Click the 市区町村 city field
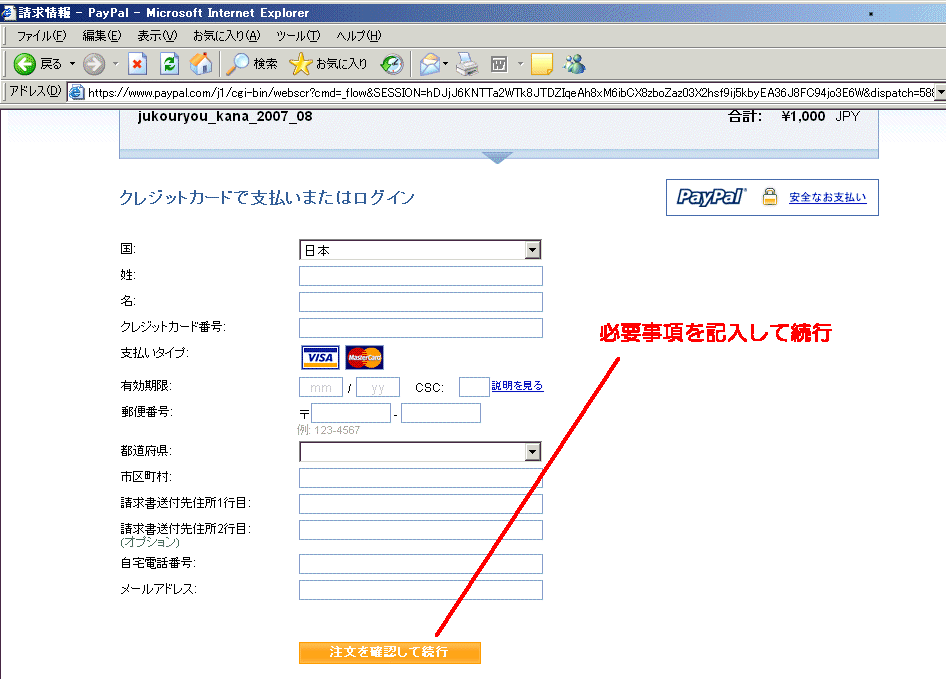 pyautogui.click(x=421, y=478)
